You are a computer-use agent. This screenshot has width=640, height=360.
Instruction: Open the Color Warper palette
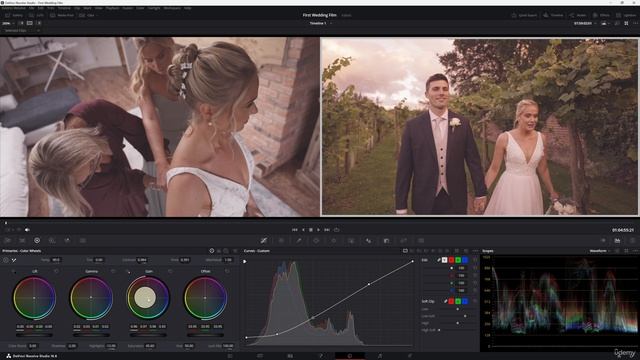(x=281, y=240)
